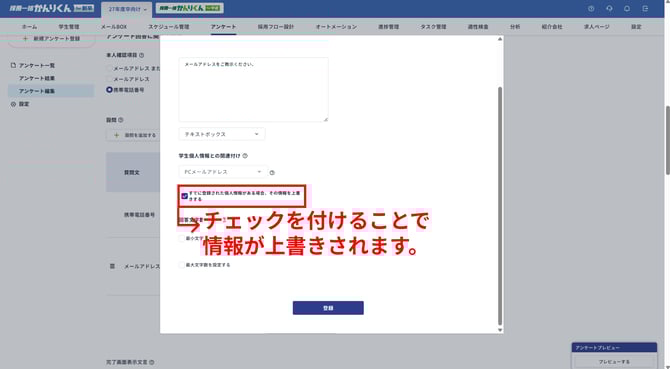Open the 学生管理 menu
Screen dimensions: 670x369
69,26
